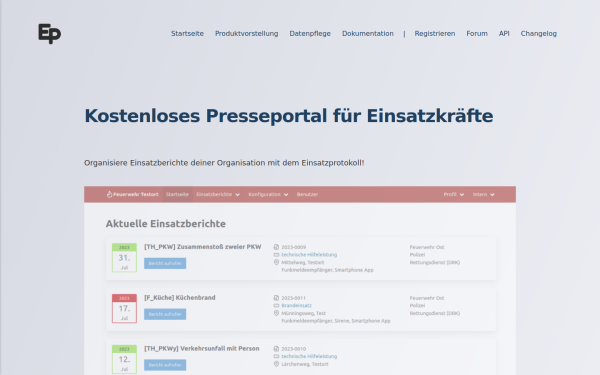
Task: Click the document icon beside 2023-0010
Action: [276, 349]
